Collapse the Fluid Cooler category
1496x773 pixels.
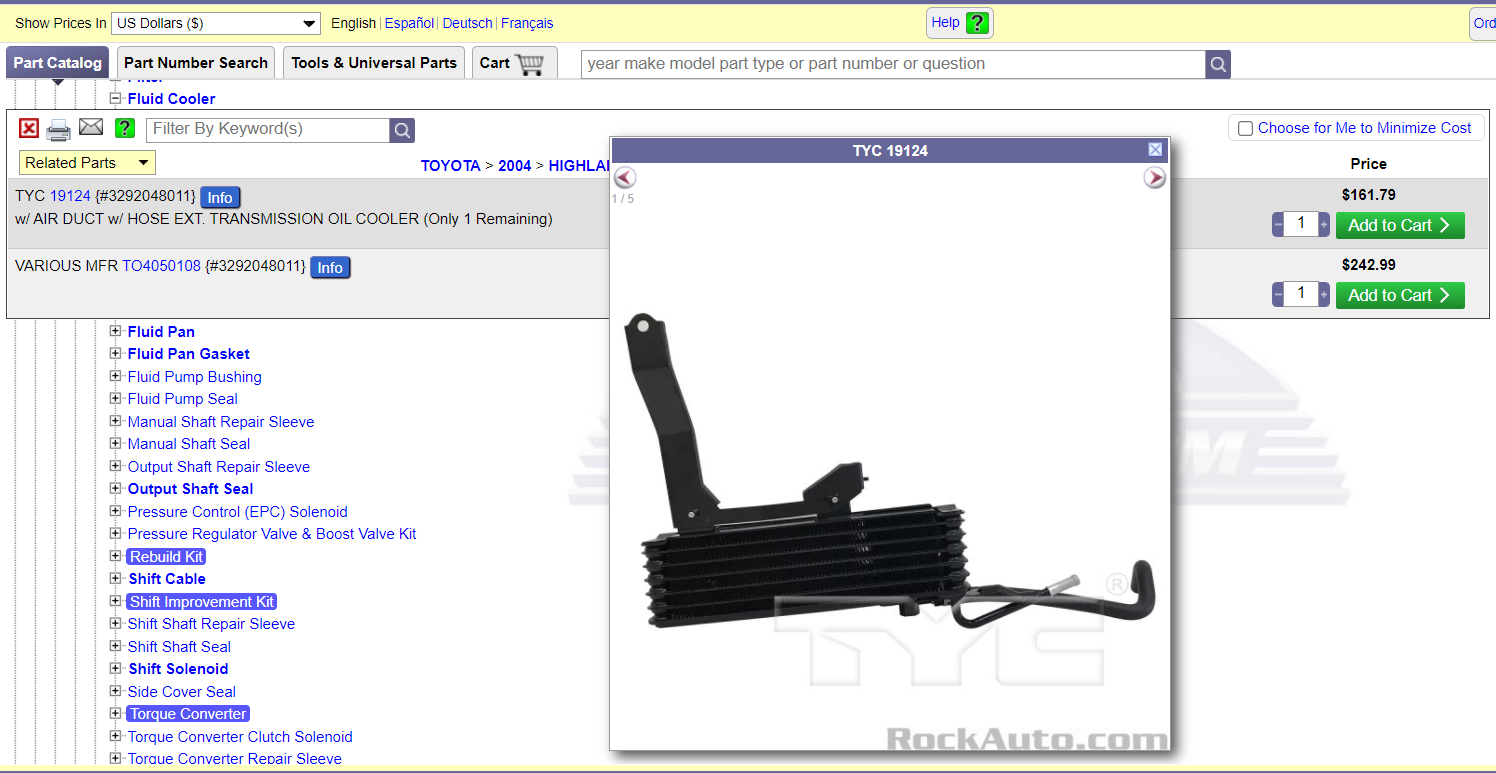pyautogui.click(x=115, y=99)
